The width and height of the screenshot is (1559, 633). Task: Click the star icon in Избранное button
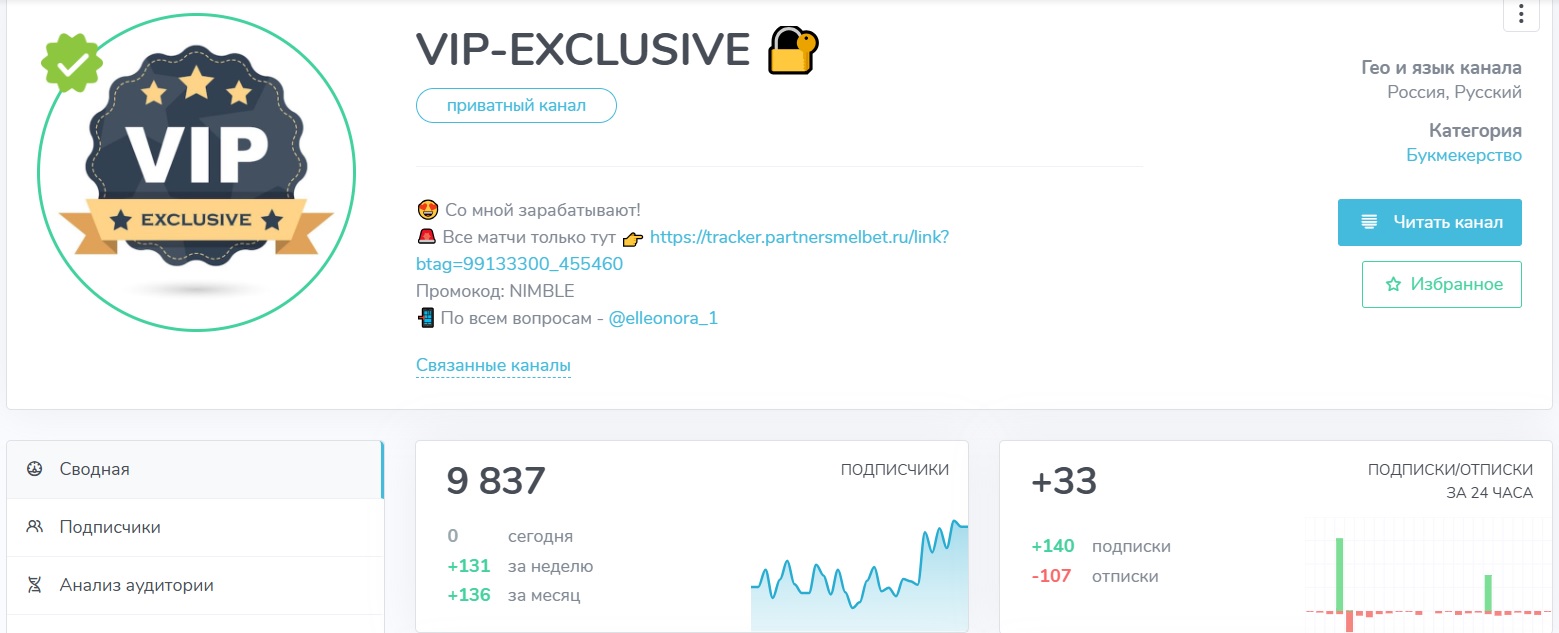click(x=1393, y=285)
